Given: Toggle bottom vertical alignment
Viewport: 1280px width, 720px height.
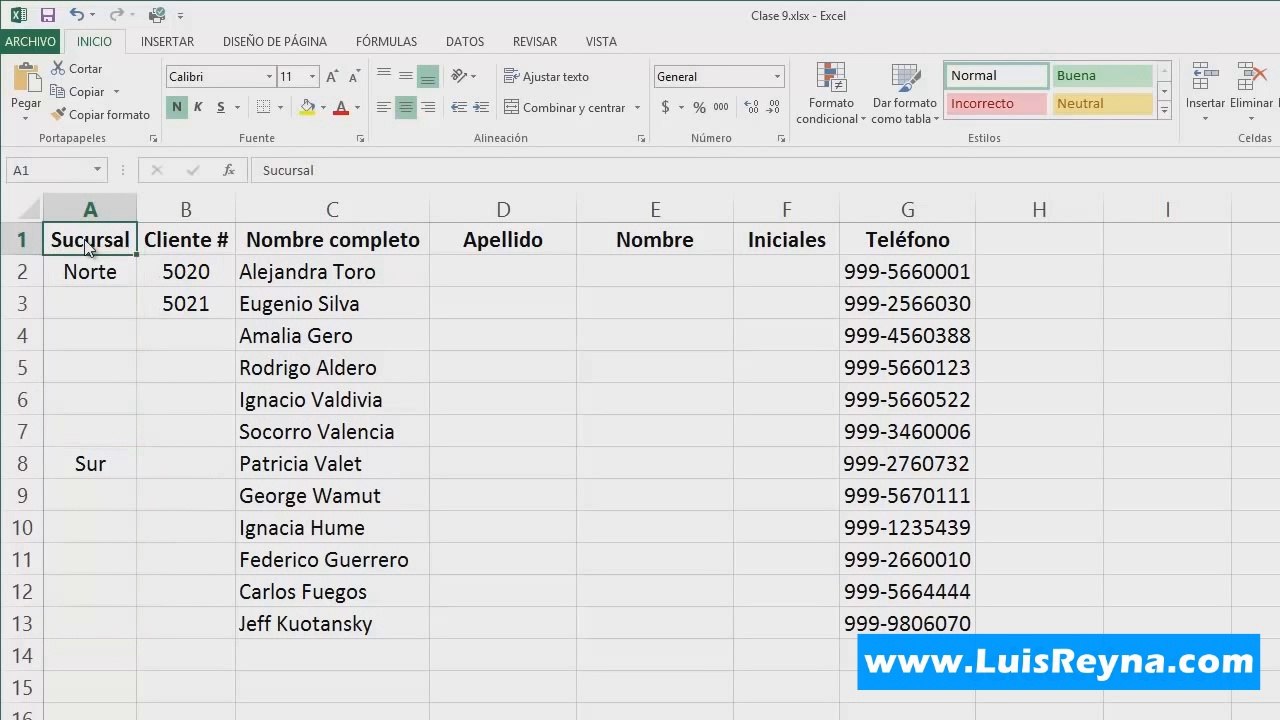Looking at the screenshot, I should pos(428,76).
